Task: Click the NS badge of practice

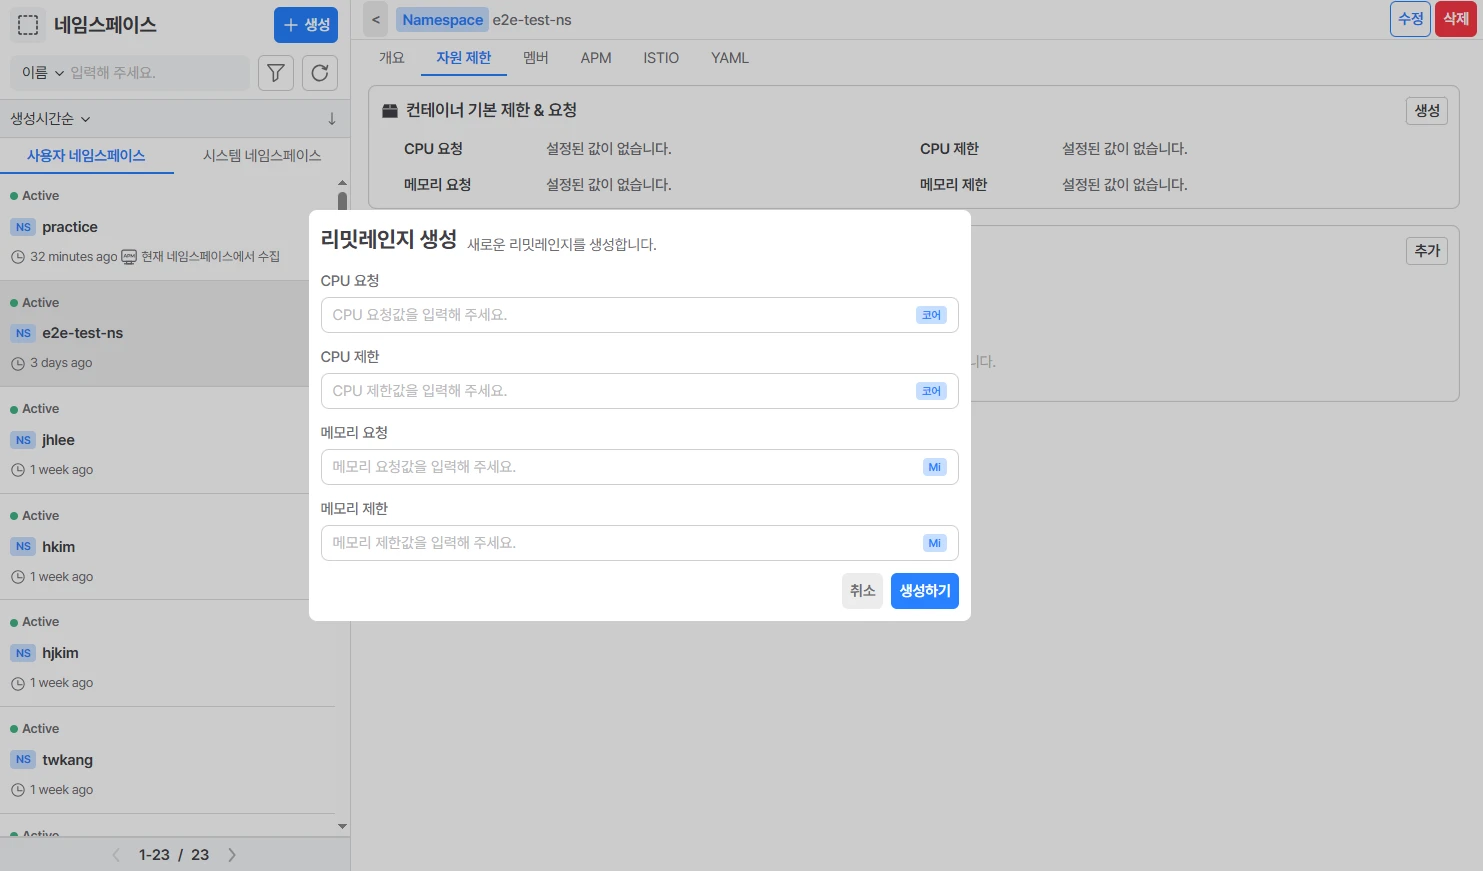Action: [x=23, y=227]
